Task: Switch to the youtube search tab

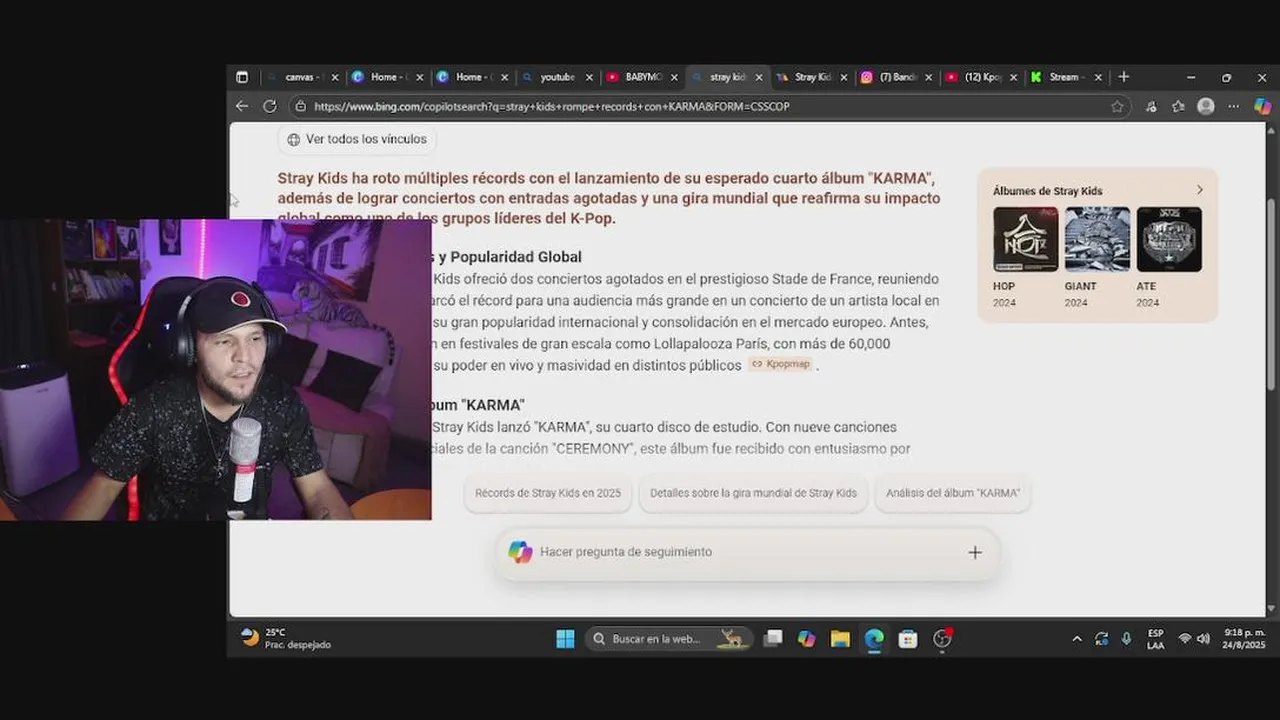Action: tap(556, 77)
